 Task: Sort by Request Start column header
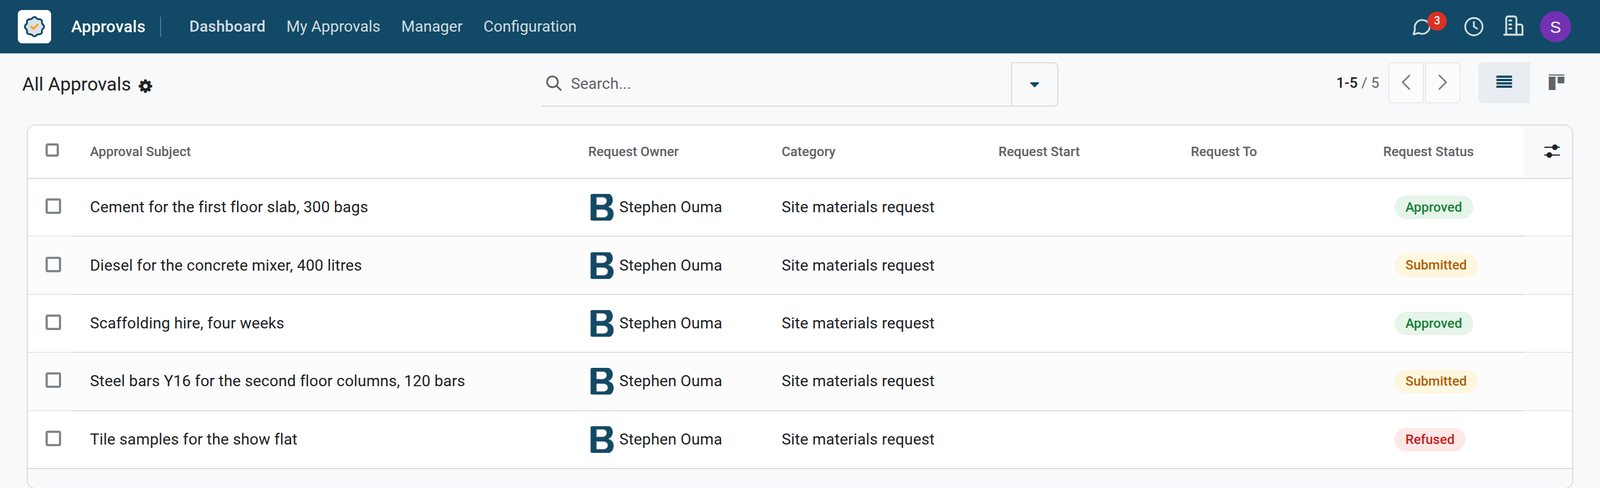coord(1039,151)
